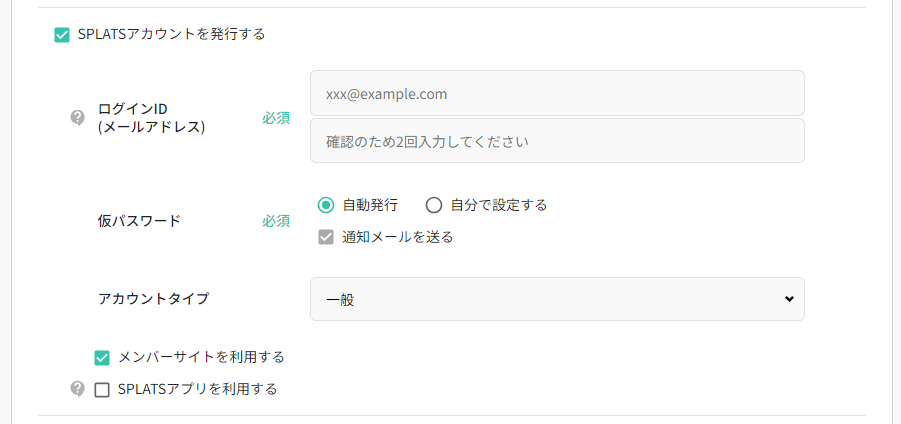Click the 通知メールを送る label text
Viewport: 901px width, 424px height.
point(398,237)
